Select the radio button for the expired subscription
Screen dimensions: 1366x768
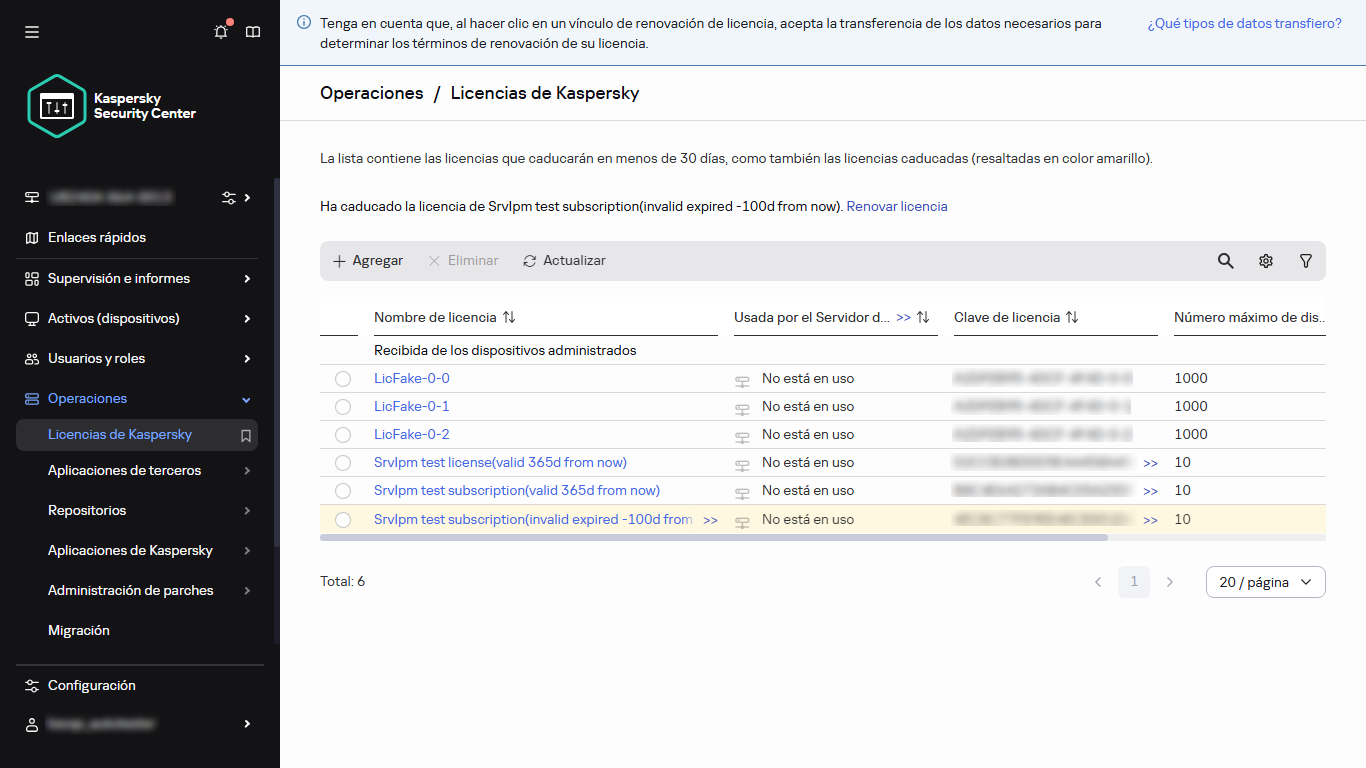pos(343,519)
